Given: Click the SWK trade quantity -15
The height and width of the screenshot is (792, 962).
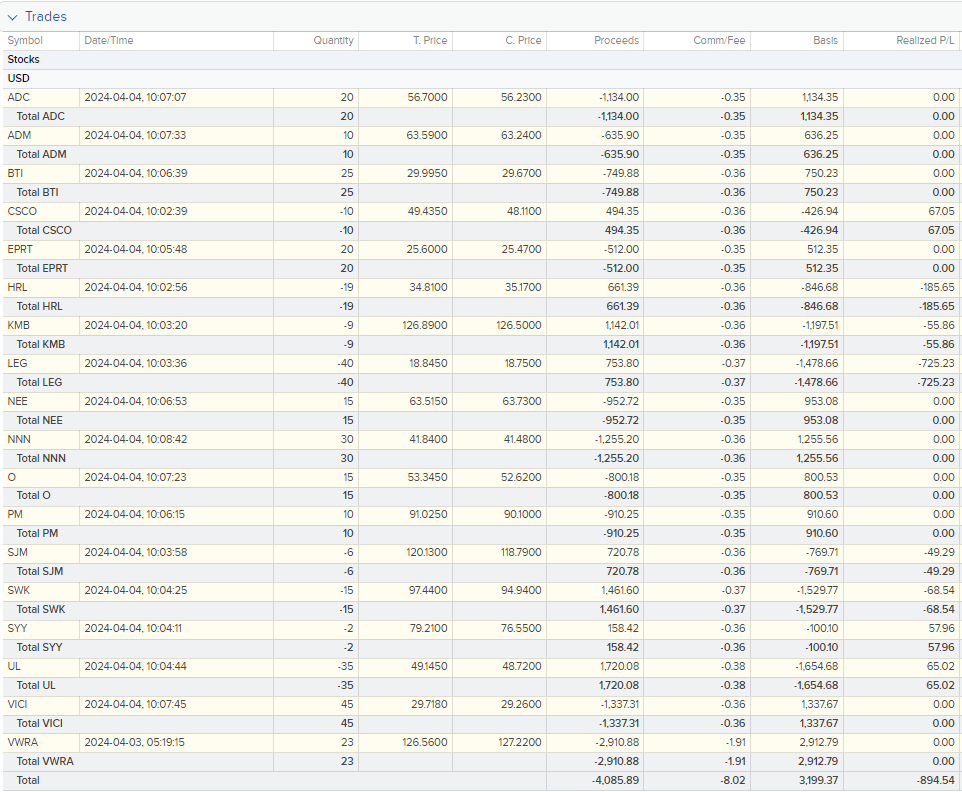Looking at the screenshot, I should (346, 591).
